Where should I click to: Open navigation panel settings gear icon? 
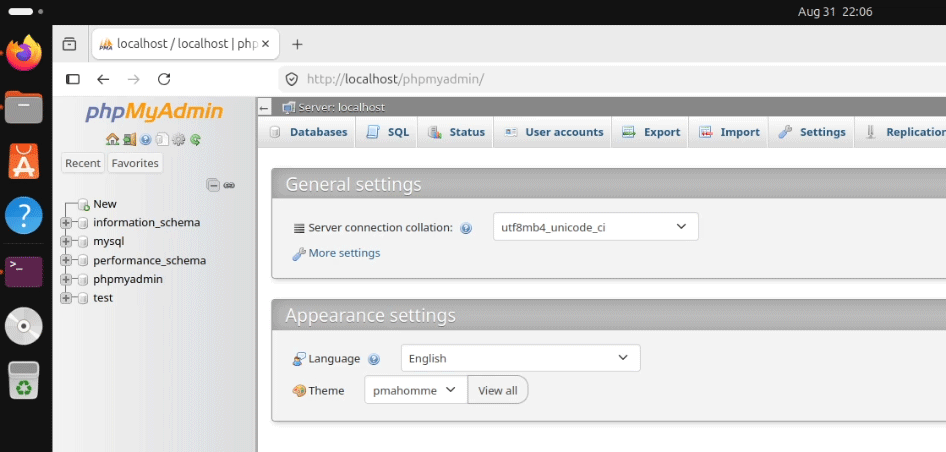[x=178, y=139]
